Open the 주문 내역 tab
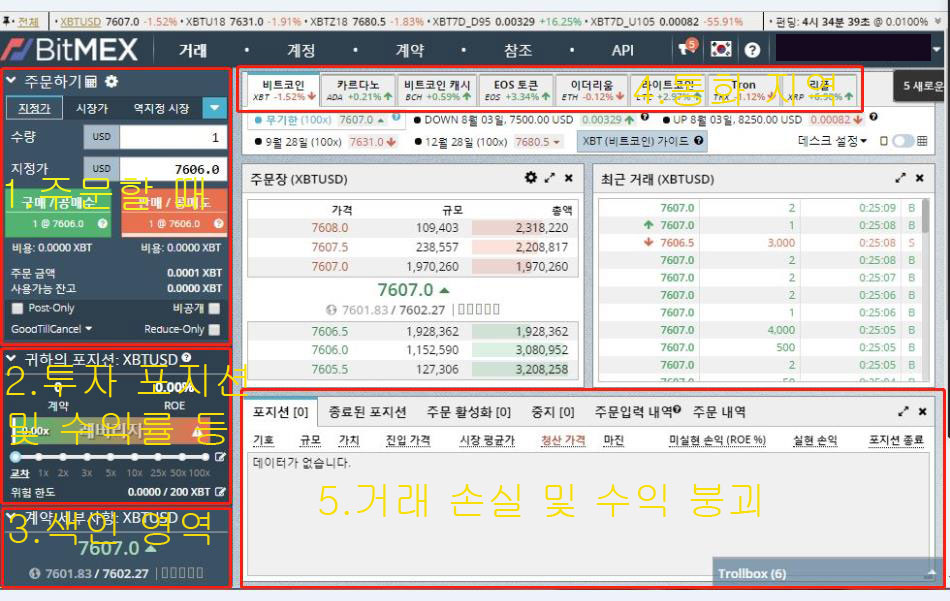Screen dimensions: 950x601 pos(719,412)
